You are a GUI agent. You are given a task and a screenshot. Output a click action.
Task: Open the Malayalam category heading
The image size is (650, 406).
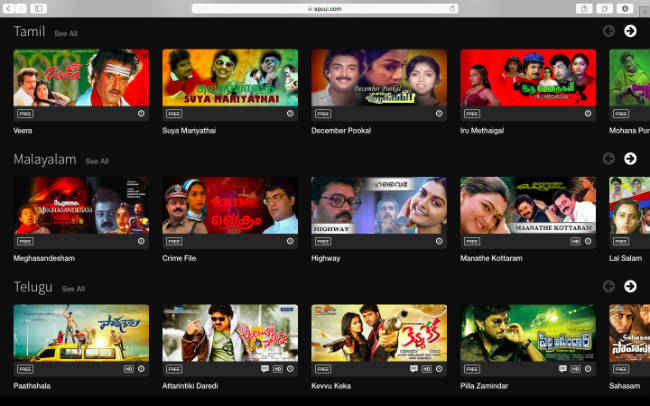(45, 160)
